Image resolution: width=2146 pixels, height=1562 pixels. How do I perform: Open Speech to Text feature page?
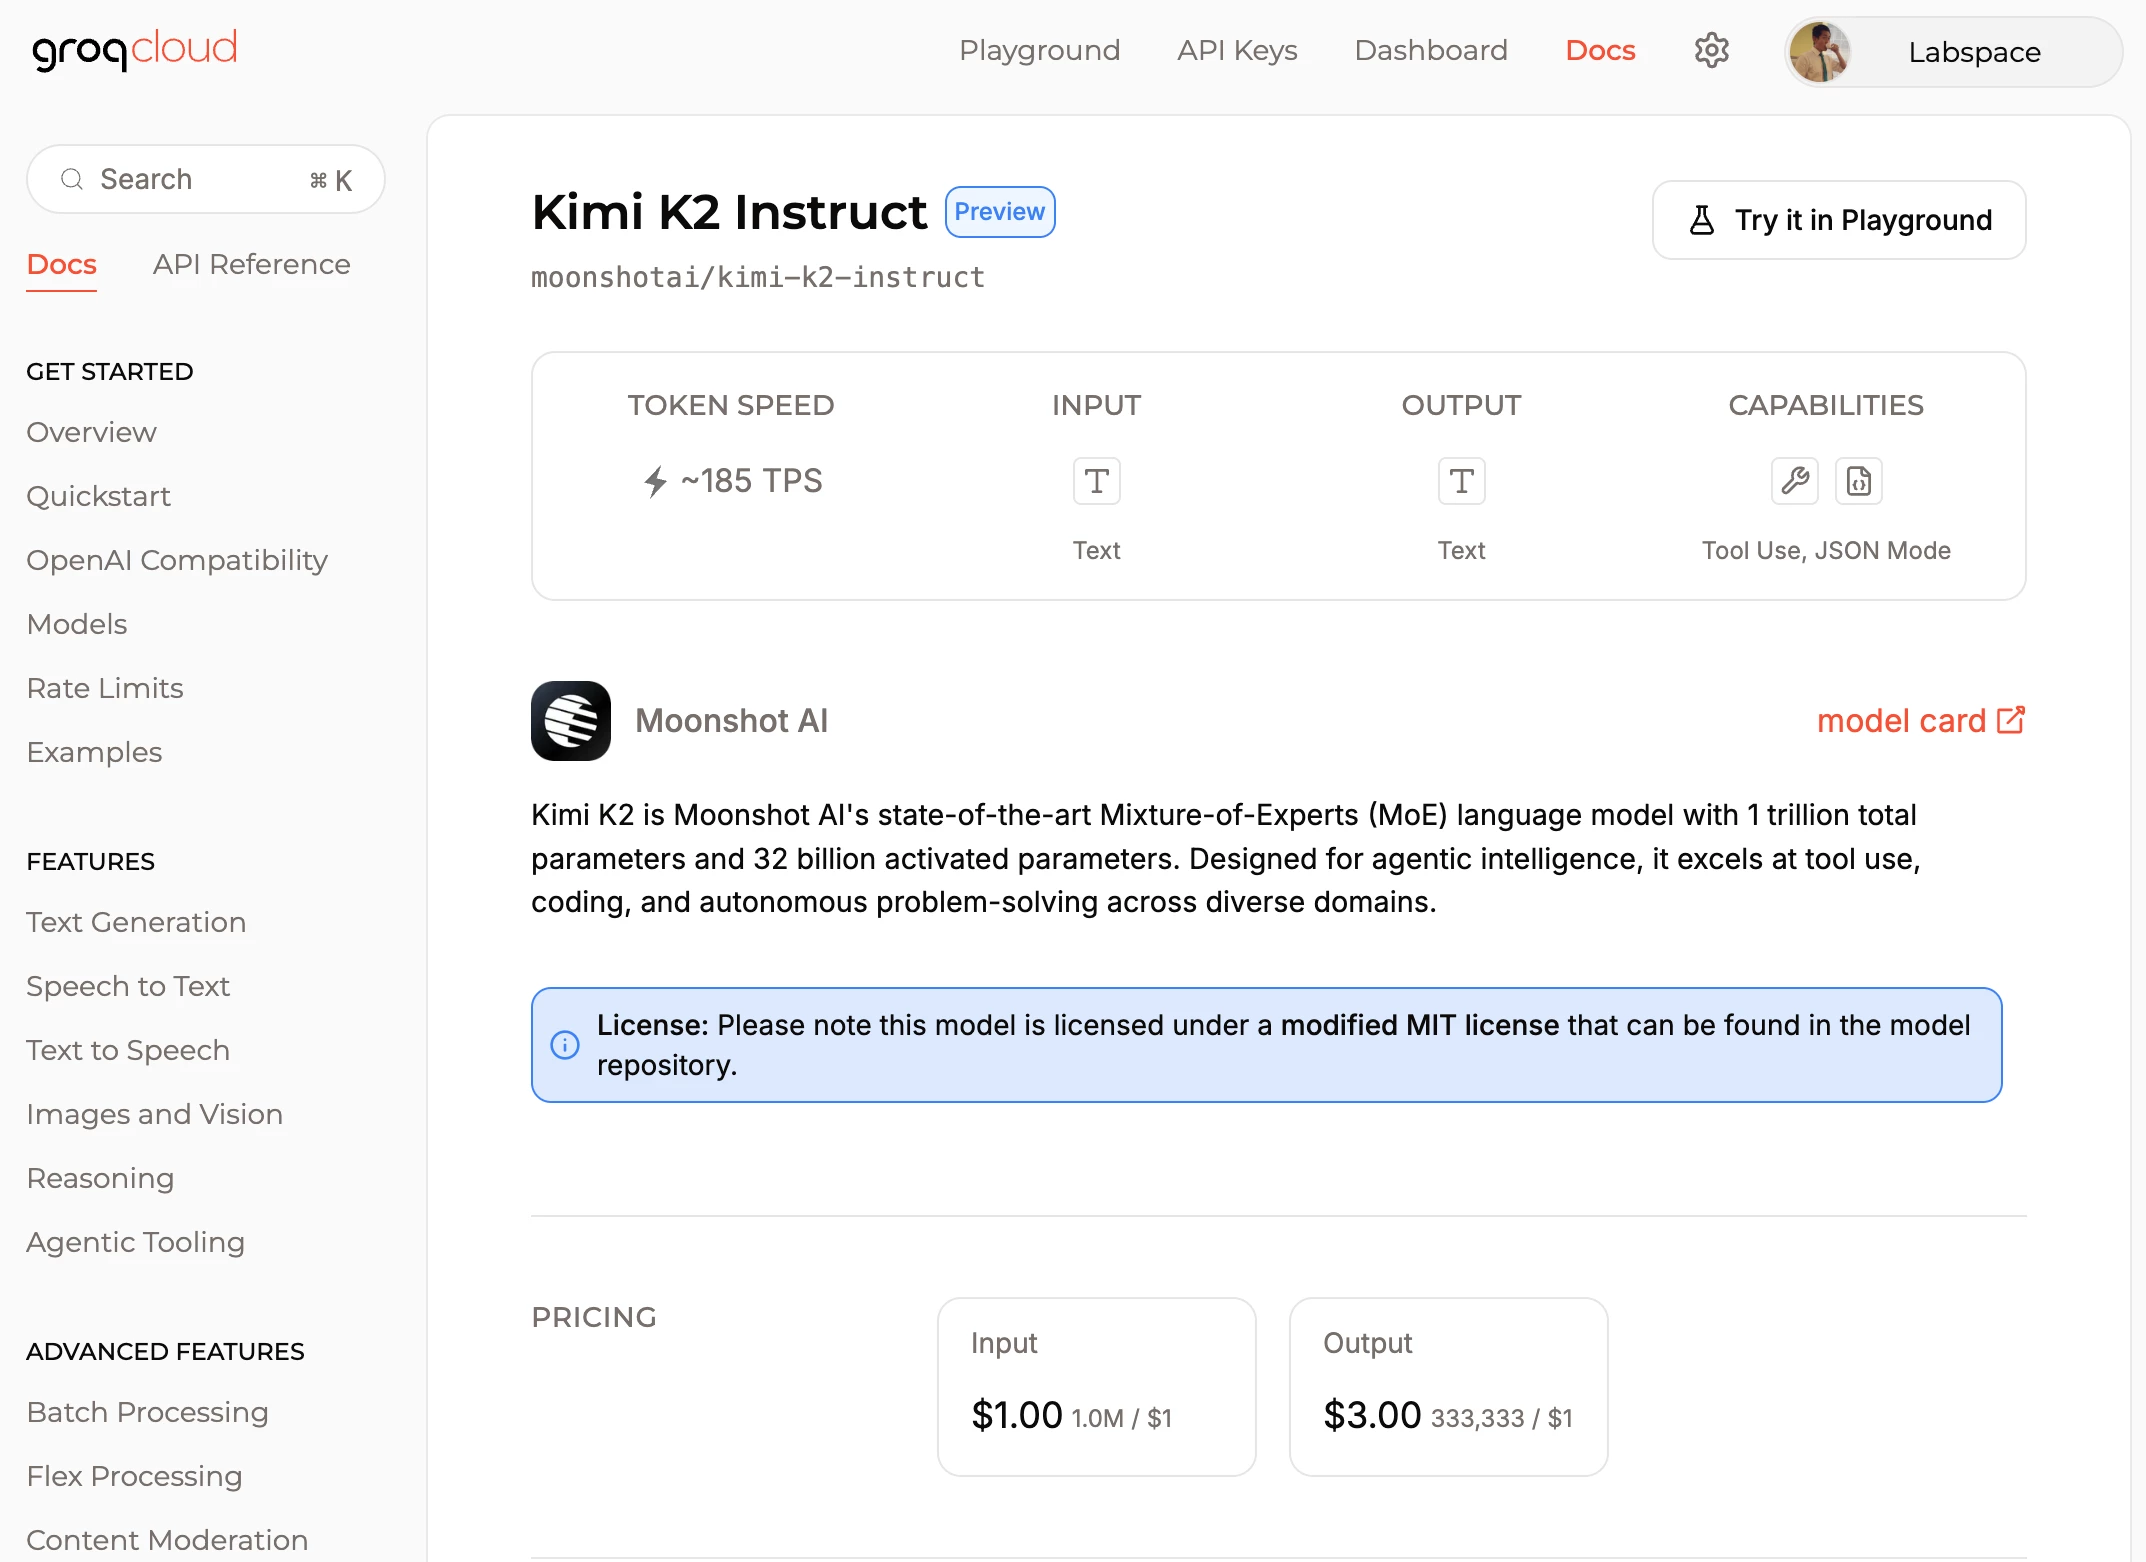128,987
